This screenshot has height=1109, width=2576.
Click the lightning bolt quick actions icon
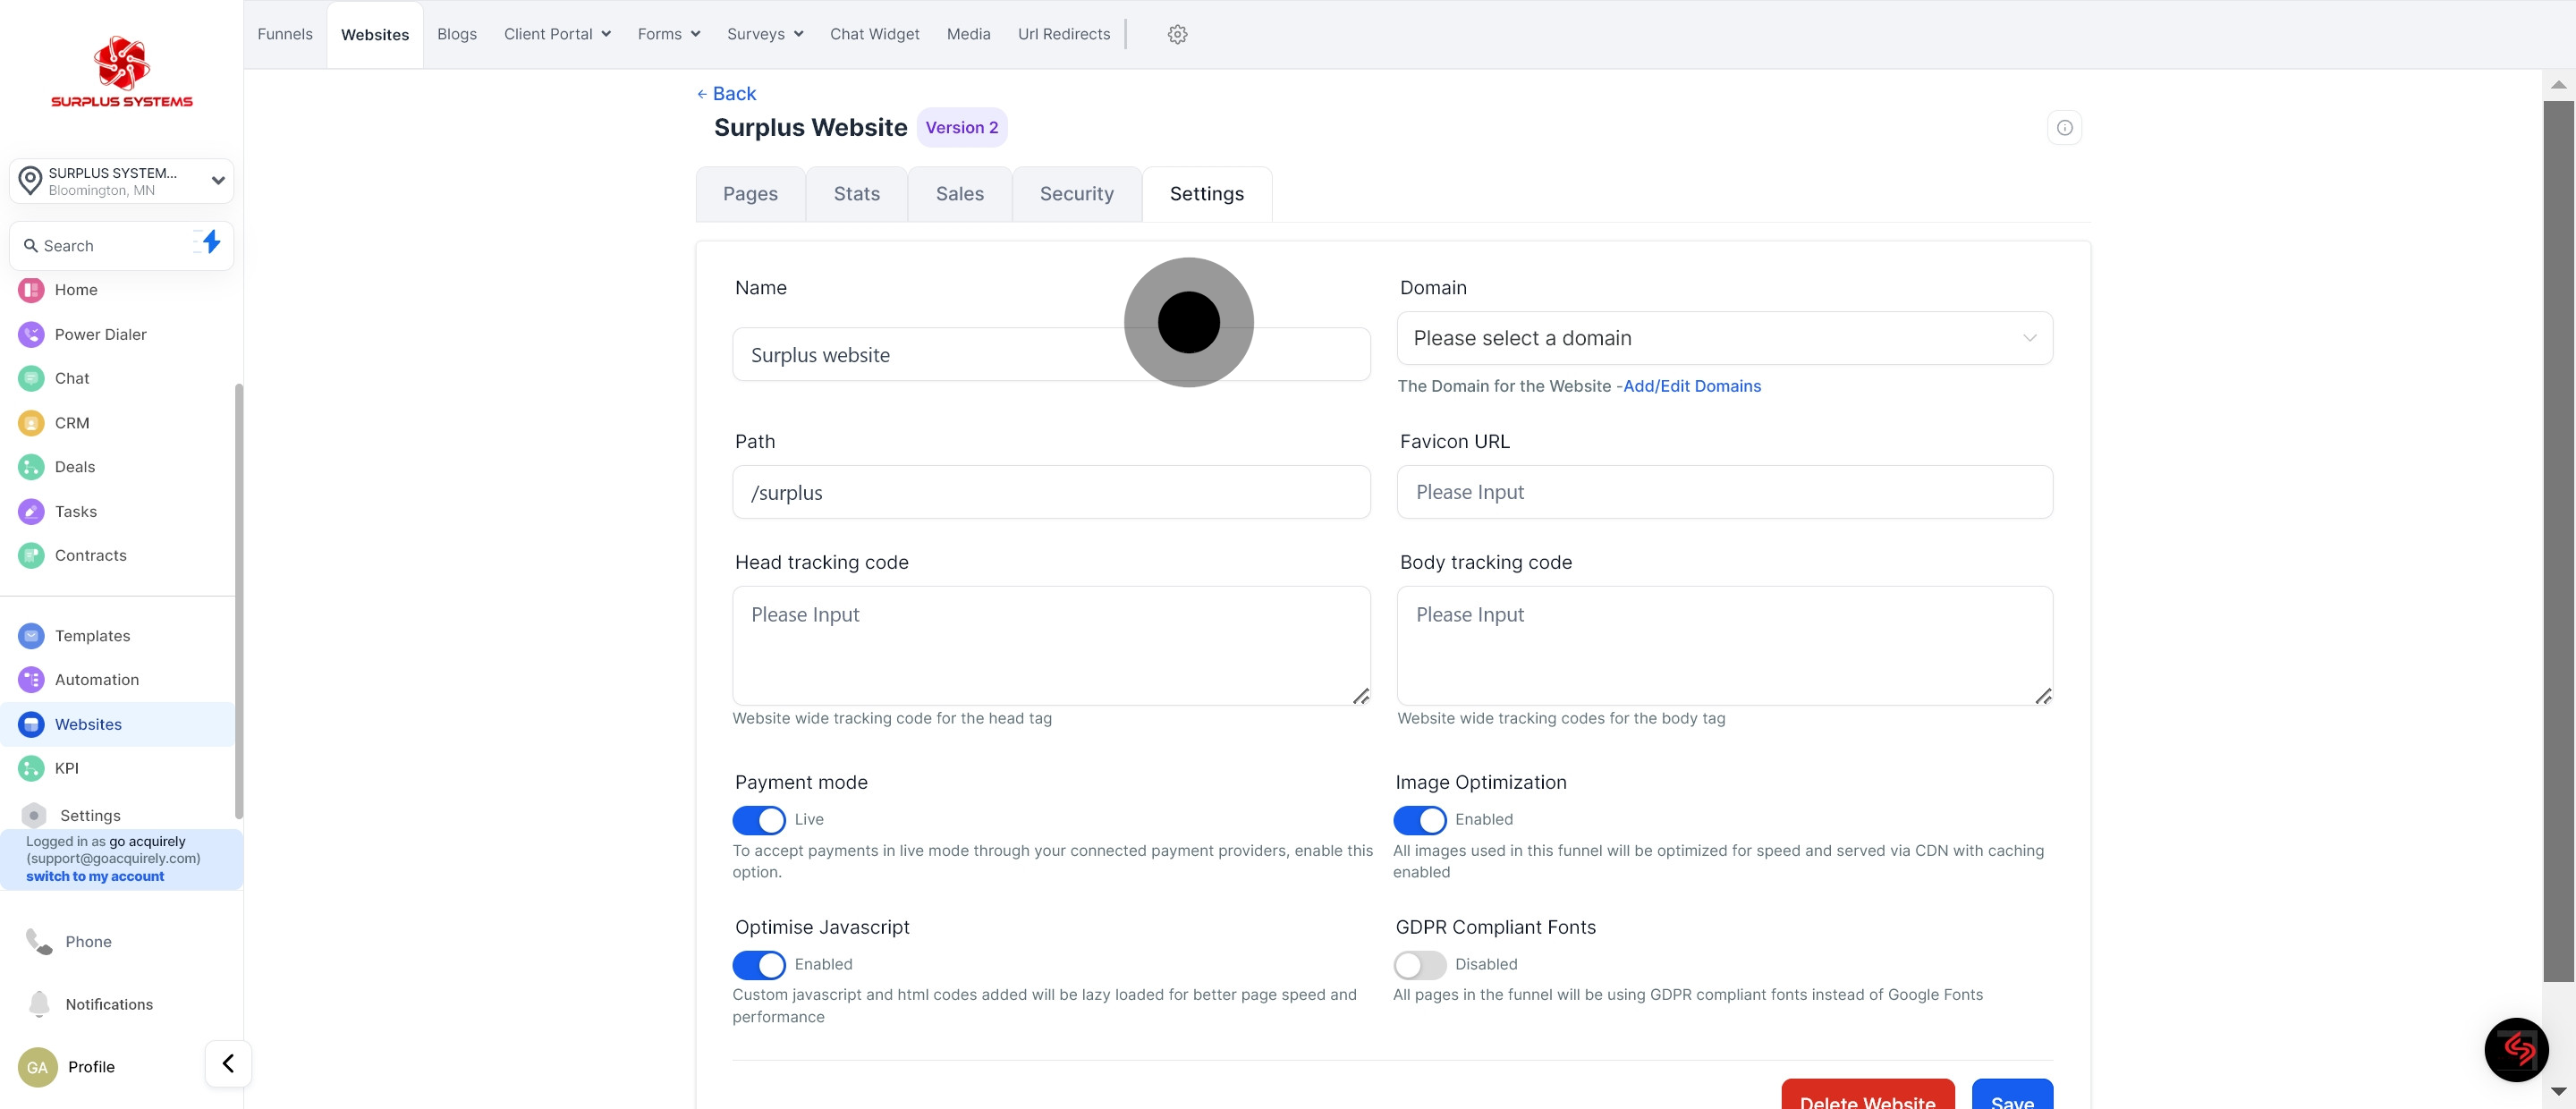(210, 242)
